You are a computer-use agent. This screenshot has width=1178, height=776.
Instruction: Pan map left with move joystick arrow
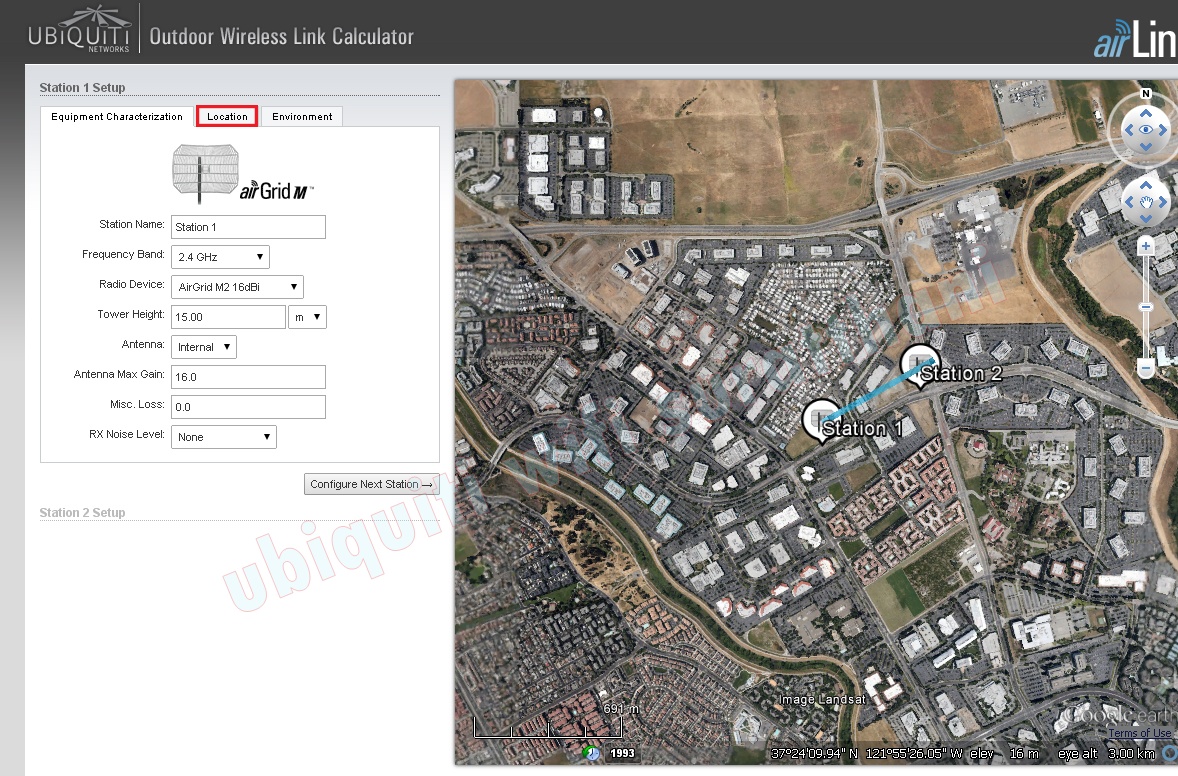[x=1128, y=202]
